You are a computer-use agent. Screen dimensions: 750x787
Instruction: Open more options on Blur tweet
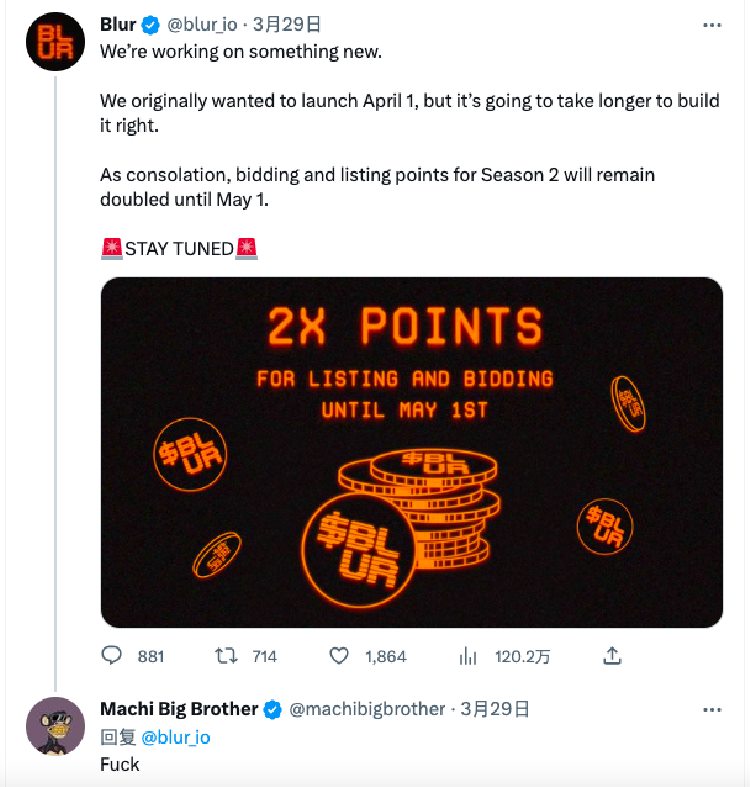(x=711, y=25)
